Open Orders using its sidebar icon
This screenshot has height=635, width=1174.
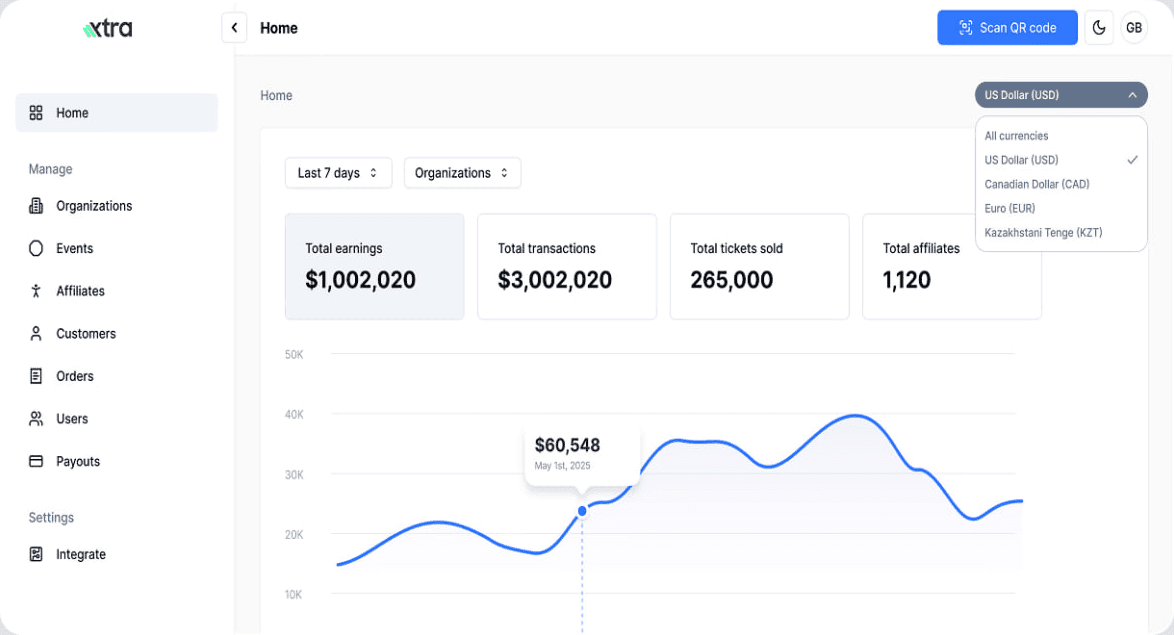pyautogui.click(x=35, y=375)
